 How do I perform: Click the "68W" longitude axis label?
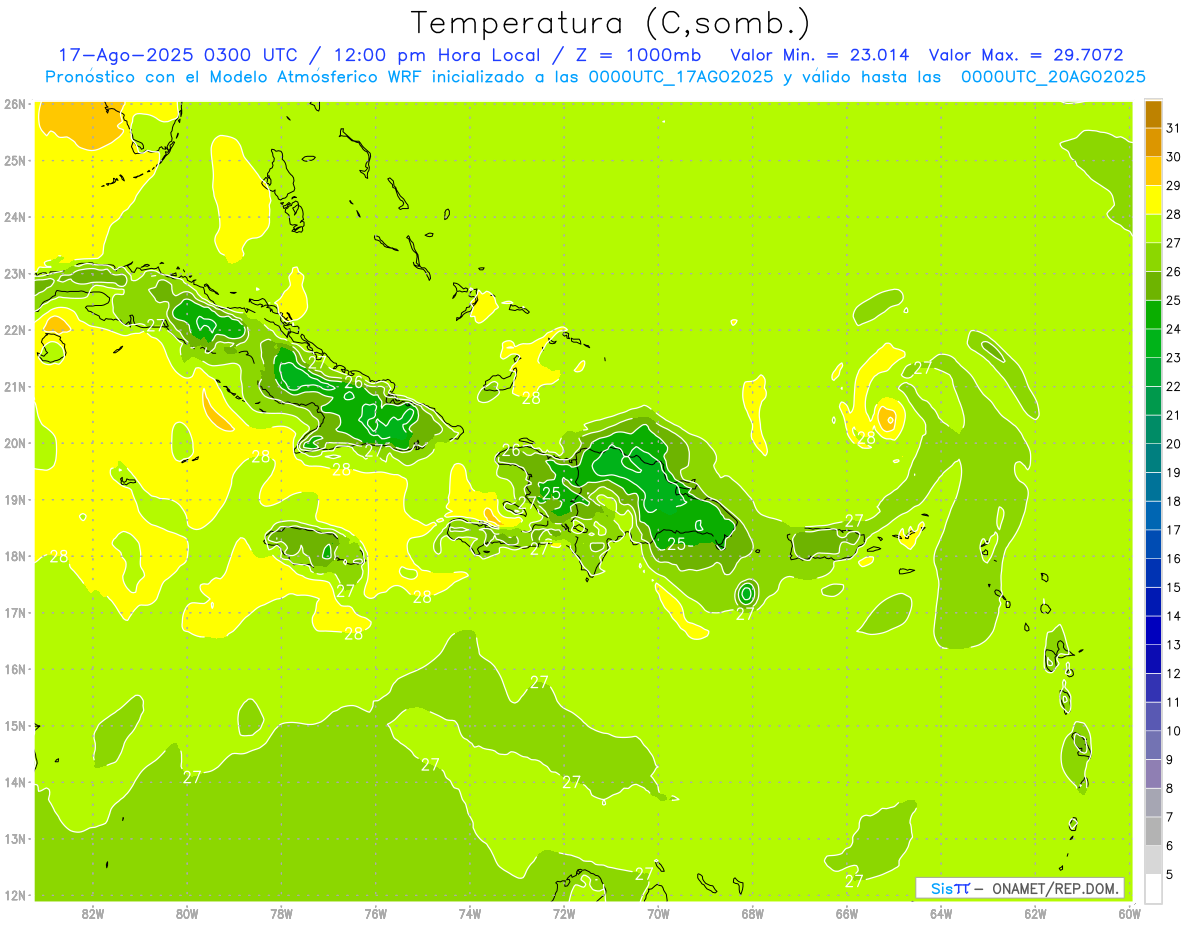[x=752, y=912]
